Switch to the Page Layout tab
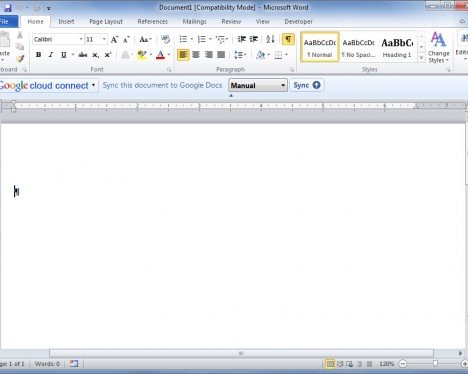The width and height of the screenshot is (468, 374). (106, 22)
